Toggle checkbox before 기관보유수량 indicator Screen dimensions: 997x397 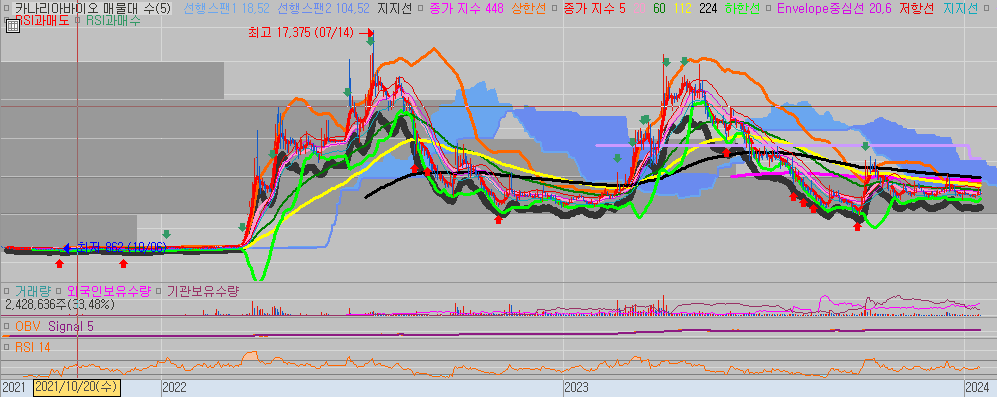tap(159, 292)
